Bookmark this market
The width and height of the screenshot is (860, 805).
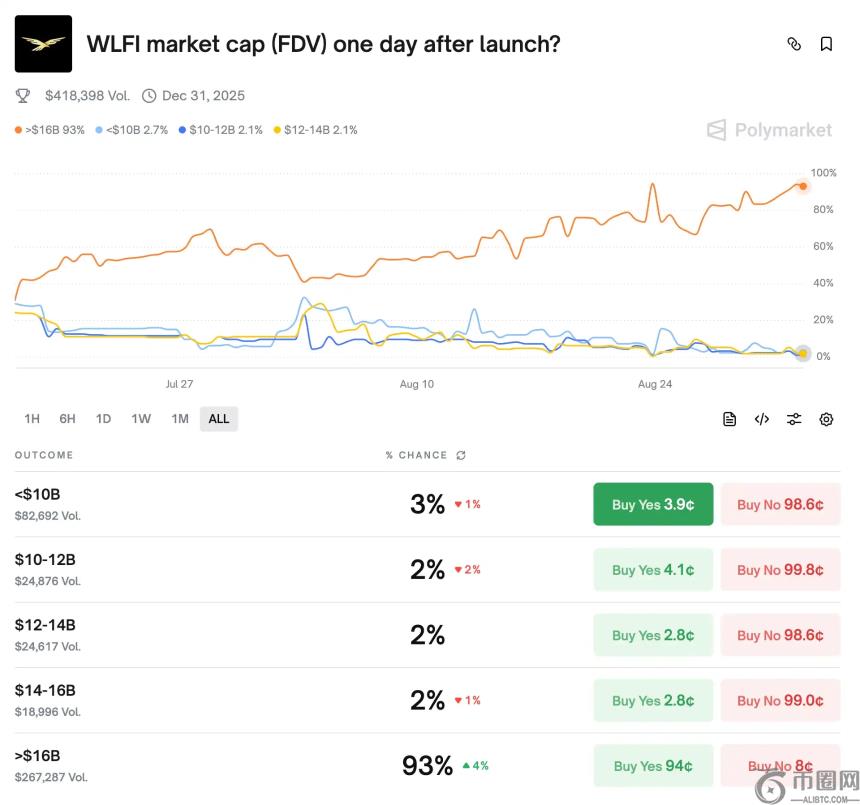click(x=826, y=44)
